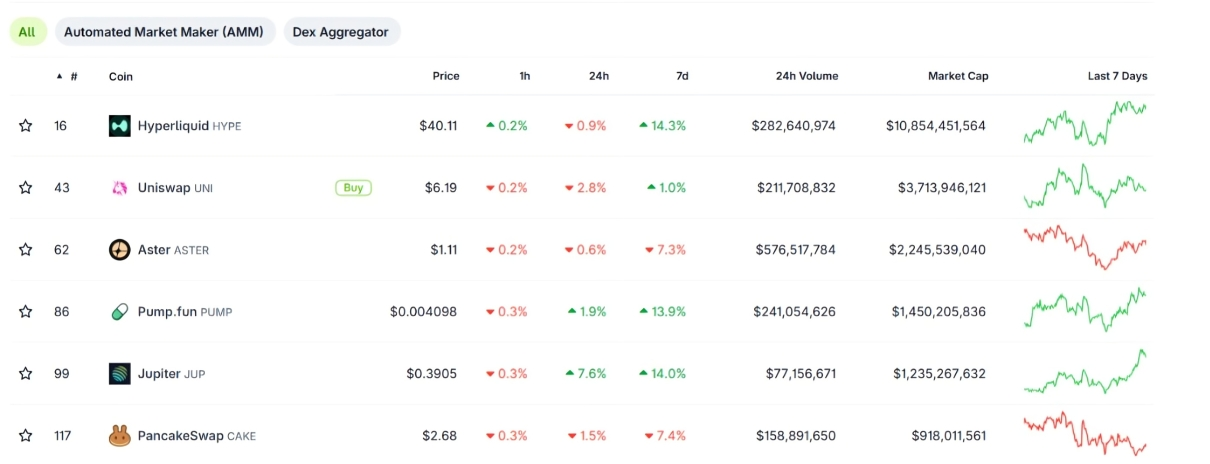
Task: Click the Uniswap unicorn logo icon
Action: 119,188
